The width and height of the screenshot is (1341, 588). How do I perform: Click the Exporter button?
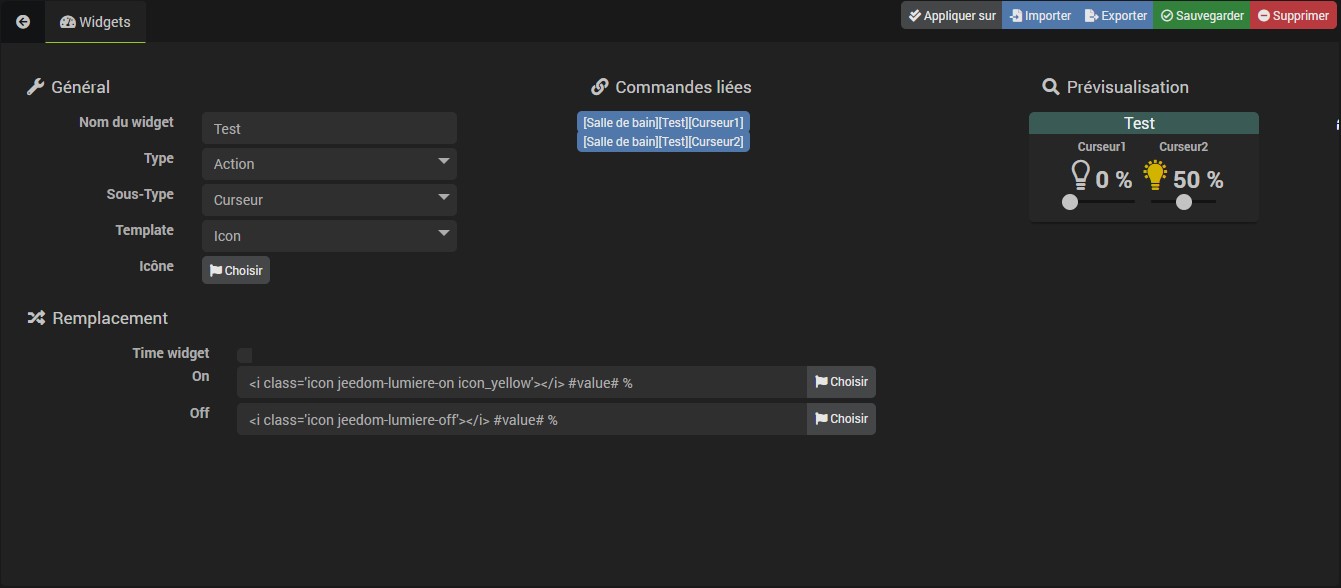click(x=1115, y=15)
